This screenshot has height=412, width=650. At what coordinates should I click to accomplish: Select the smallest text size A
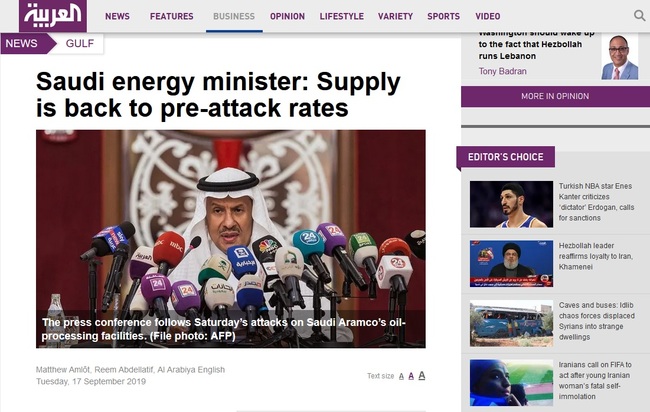(x=401, y=376)
